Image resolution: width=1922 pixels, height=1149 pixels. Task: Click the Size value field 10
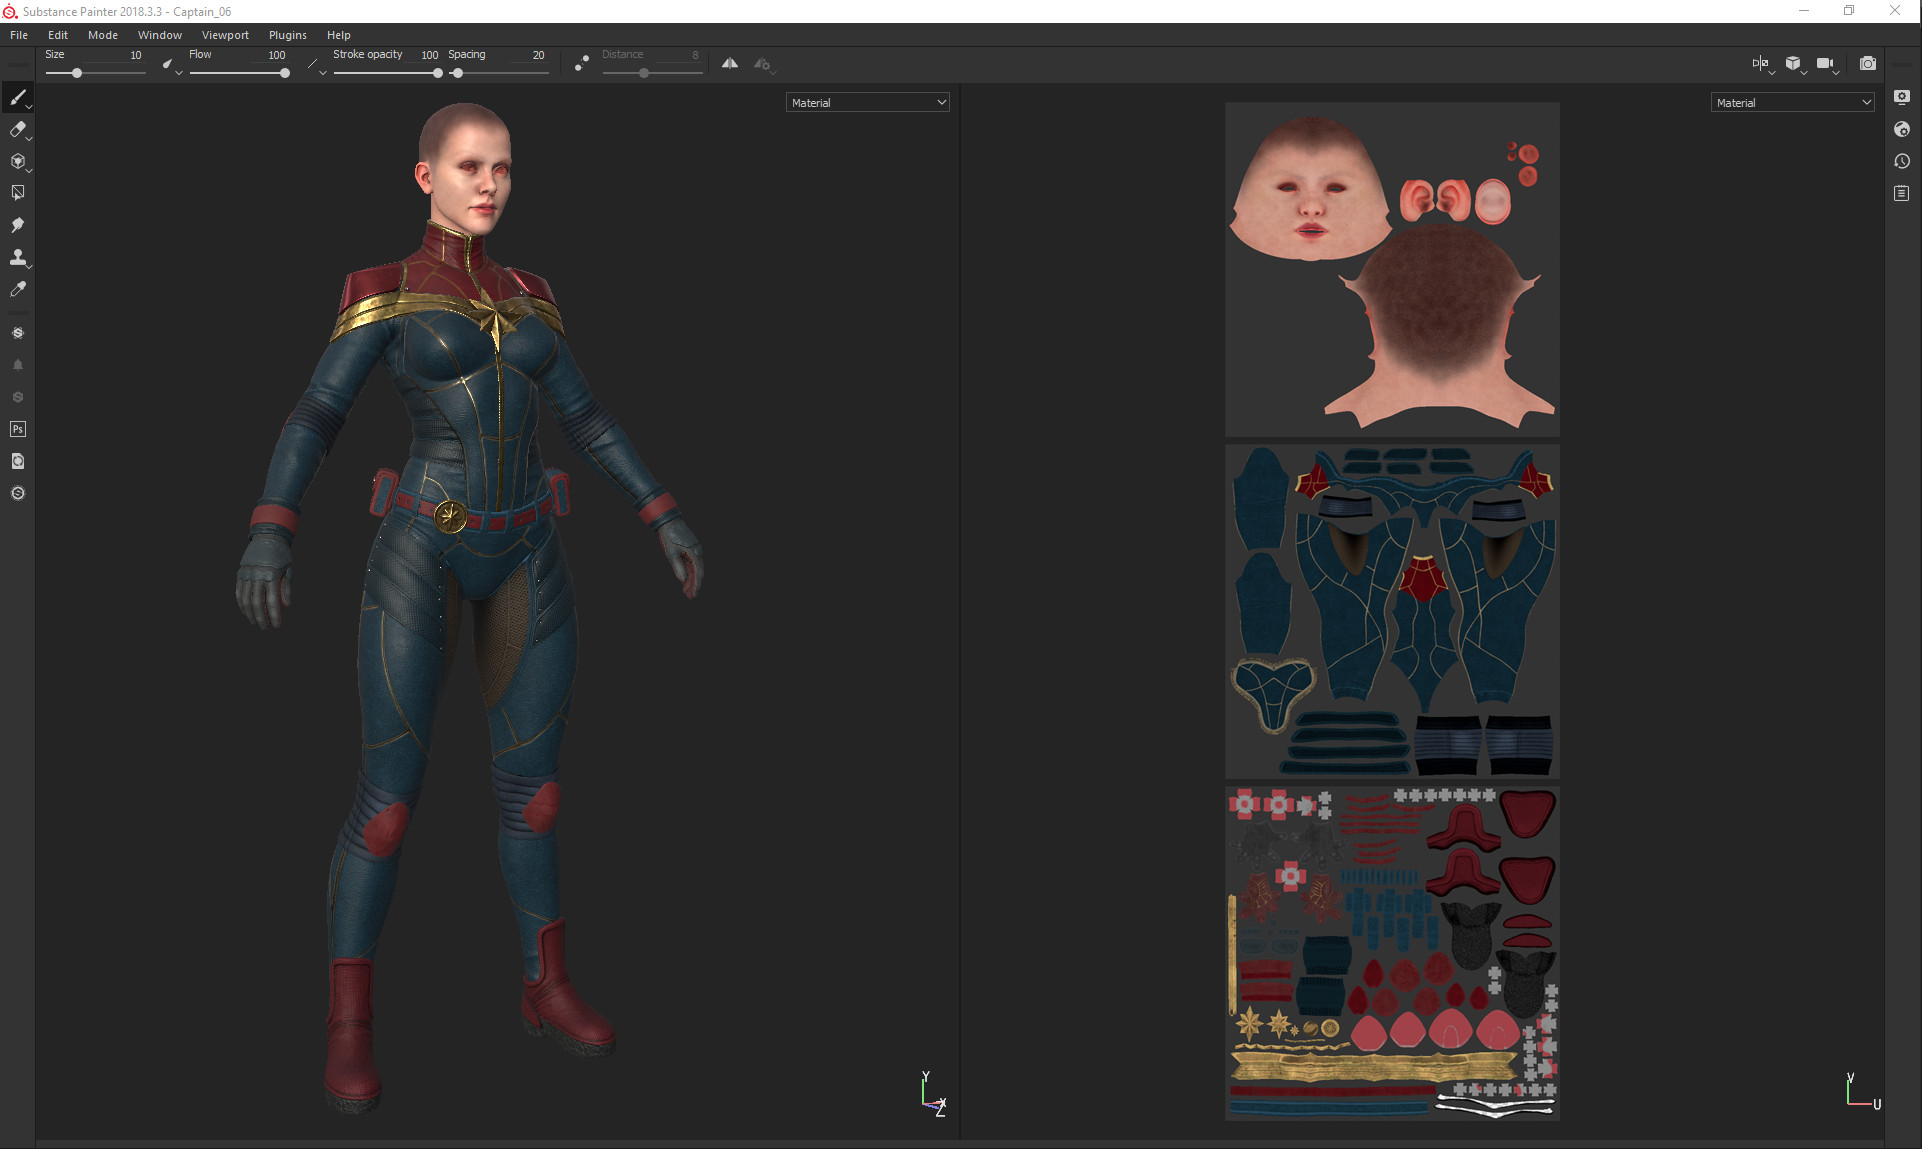135,55
